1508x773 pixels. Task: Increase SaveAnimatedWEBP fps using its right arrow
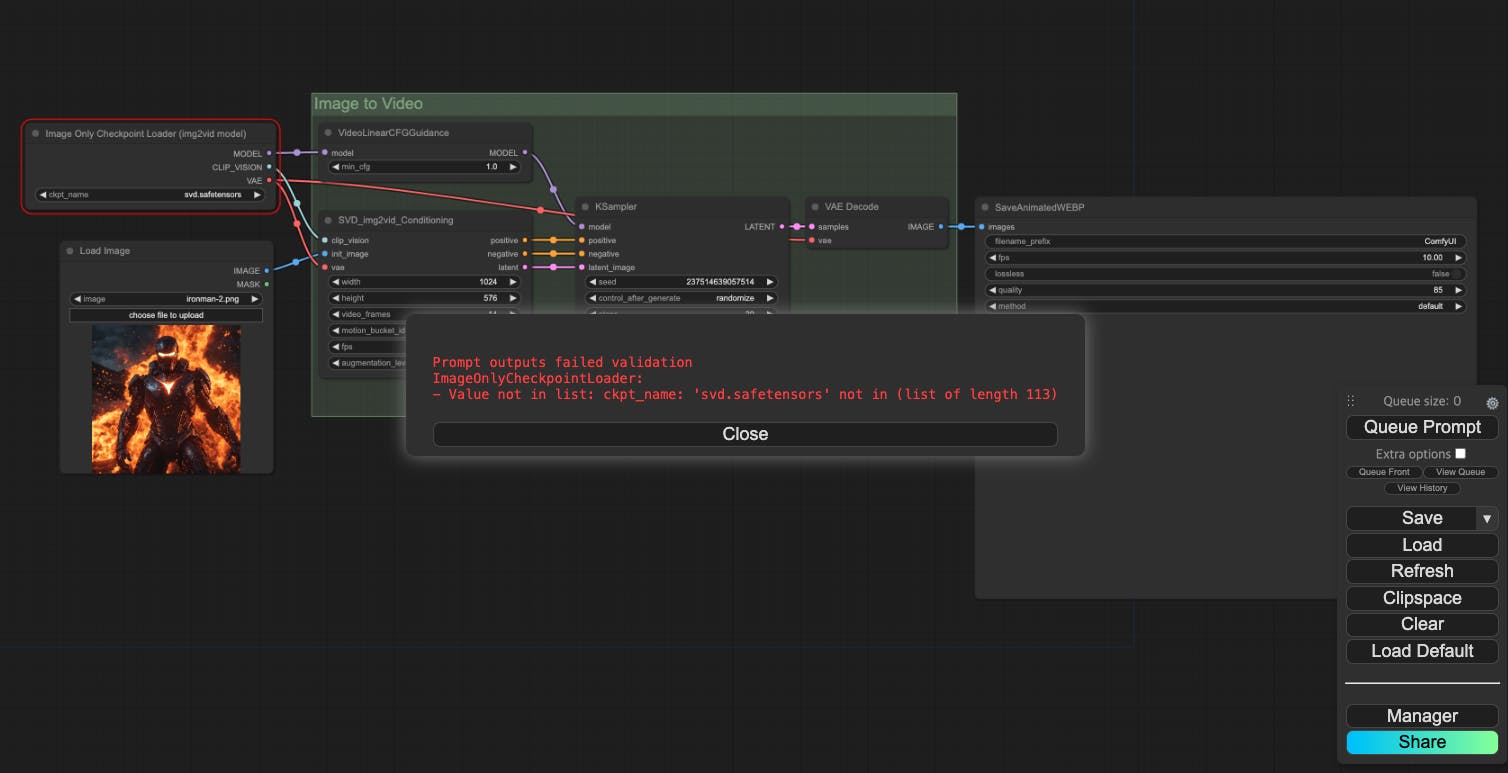1460,258
